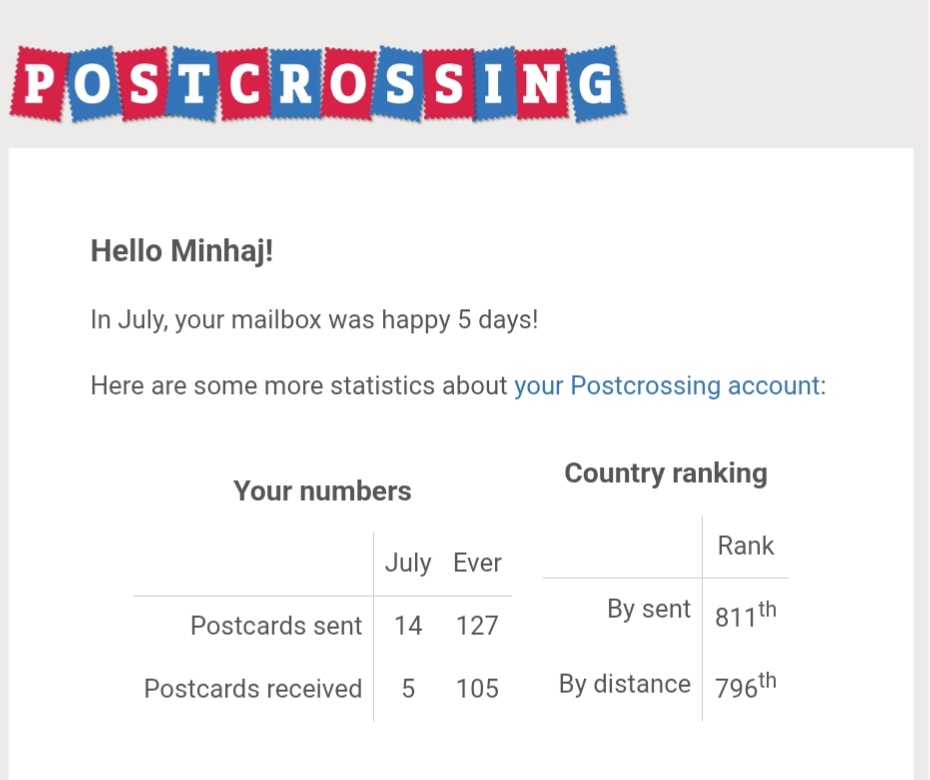Click the all-time sent value 127
This screenshot has width=930, height=780.
click(x=477, y=626)
